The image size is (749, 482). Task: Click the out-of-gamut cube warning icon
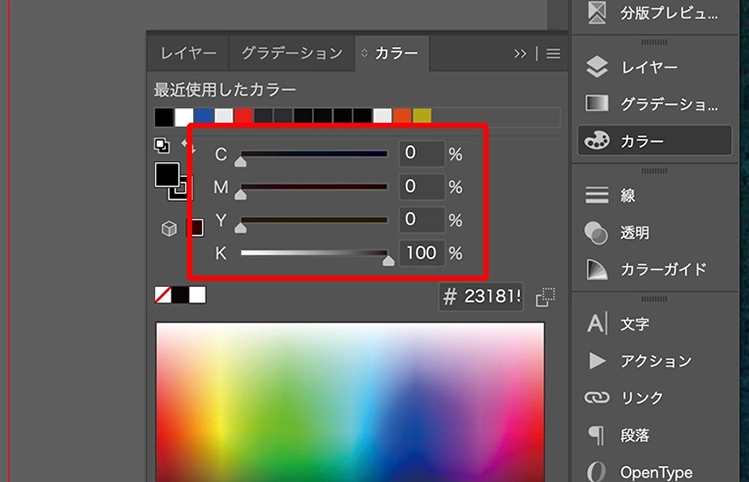coord(169,228)
